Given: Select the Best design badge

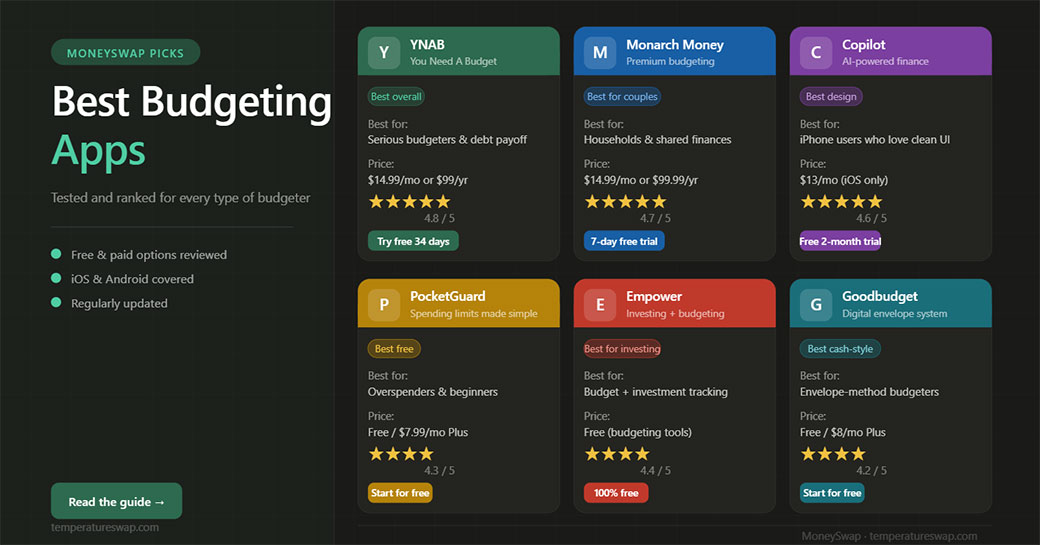Looking at the screenshot, I should coord(831,97).
